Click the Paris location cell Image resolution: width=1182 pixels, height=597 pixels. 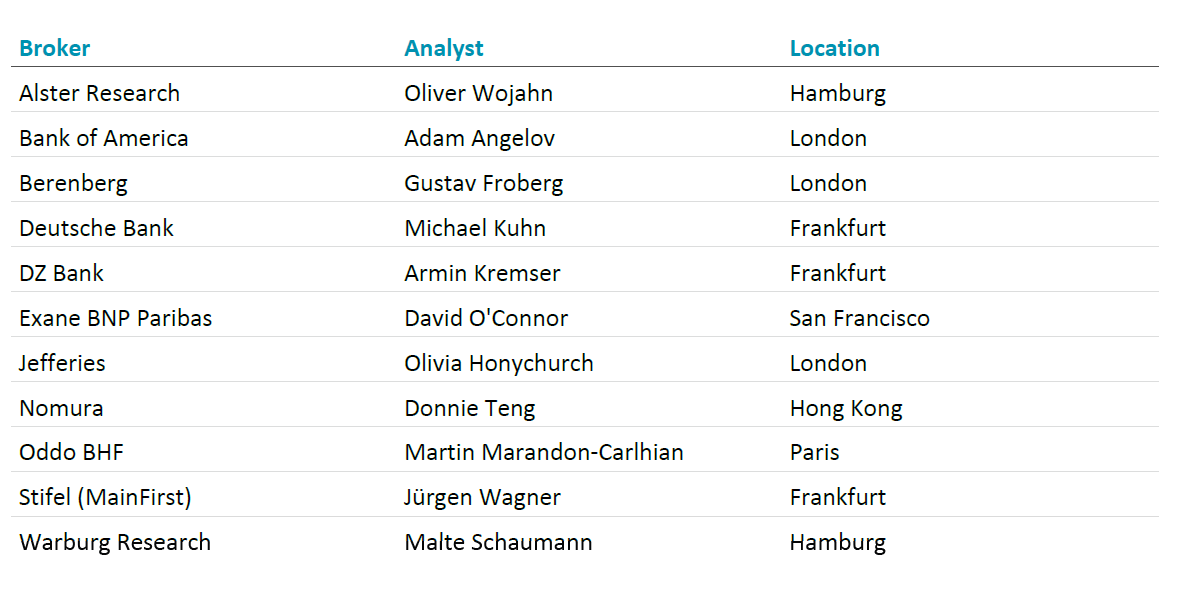point(814,452)
